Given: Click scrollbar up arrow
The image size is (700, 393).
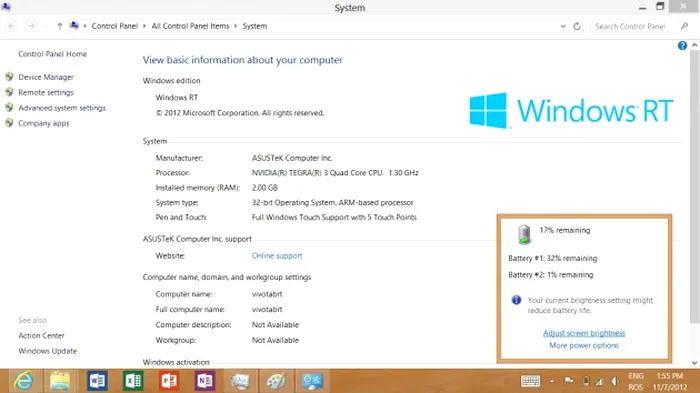Looking at the screenshot, I should [694, 45].
